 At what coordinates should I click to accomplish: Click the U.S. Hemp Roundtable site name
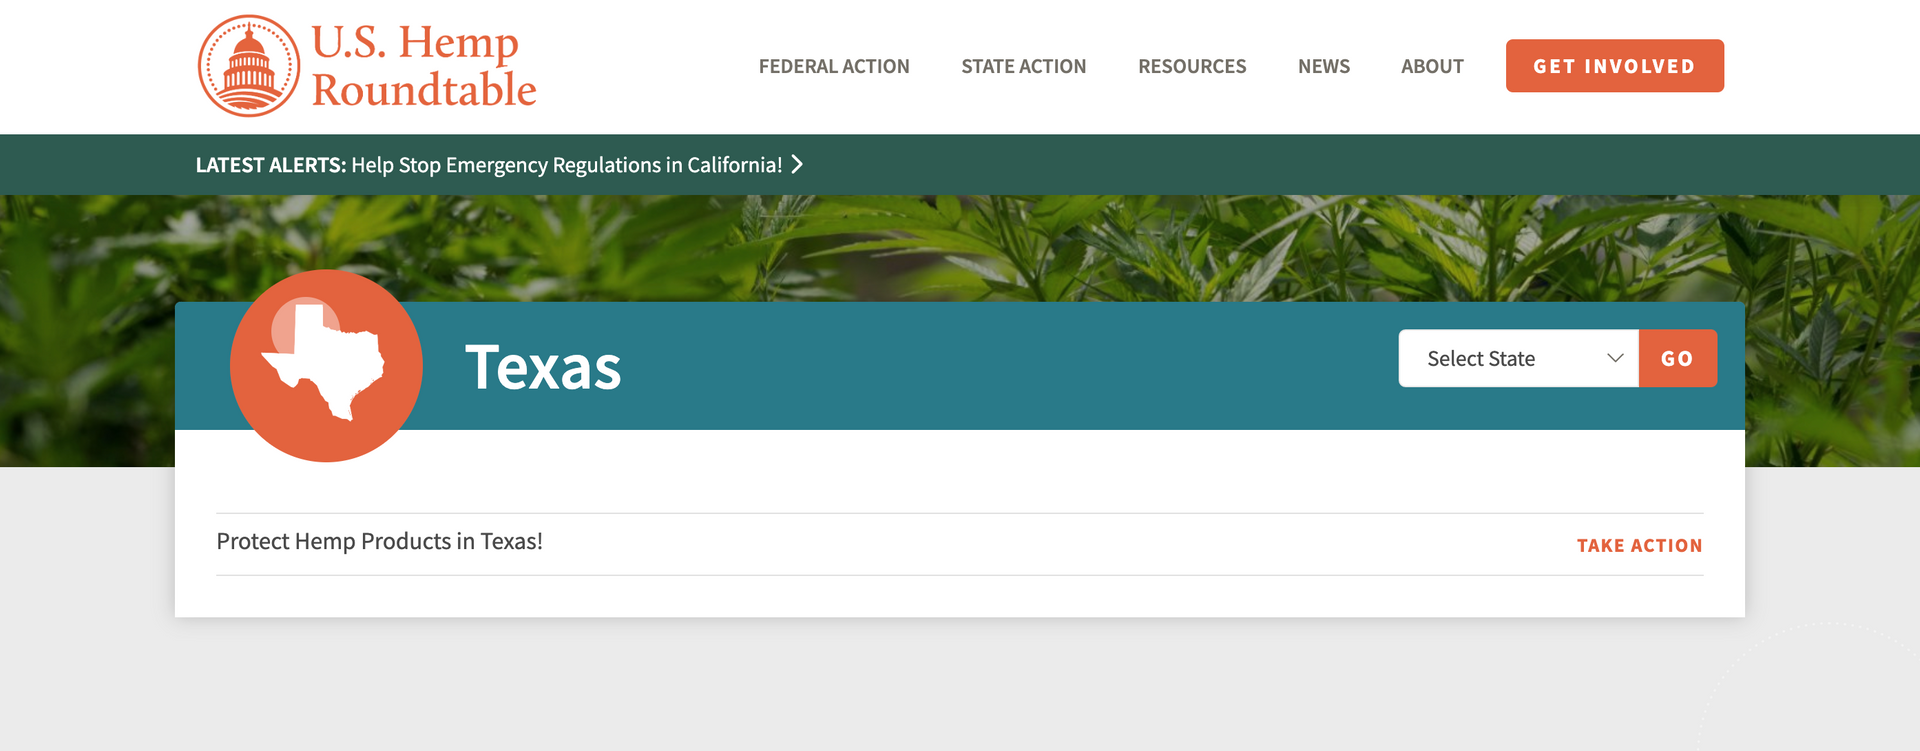423,66
